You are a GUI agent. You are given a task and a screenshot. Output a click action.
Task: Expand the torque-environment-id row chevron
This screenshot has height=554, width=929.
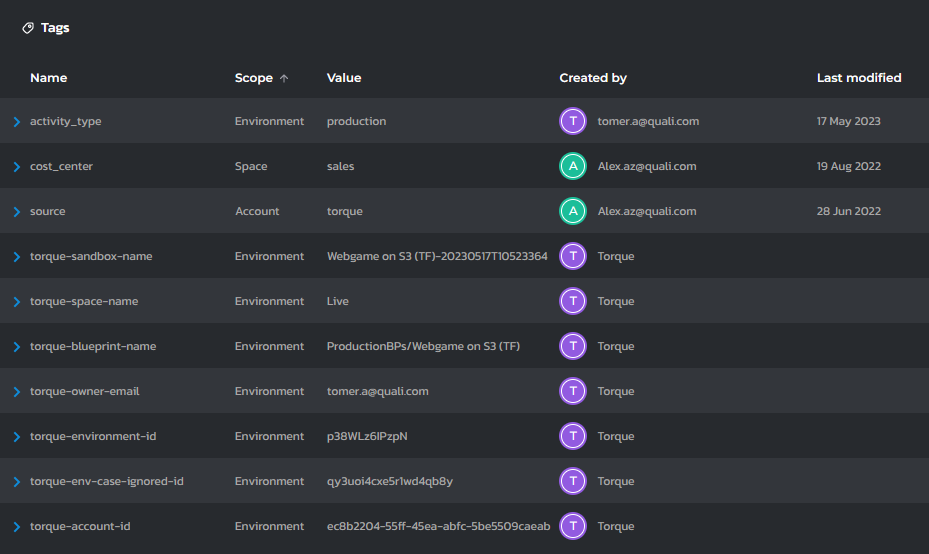pos(17,437)
